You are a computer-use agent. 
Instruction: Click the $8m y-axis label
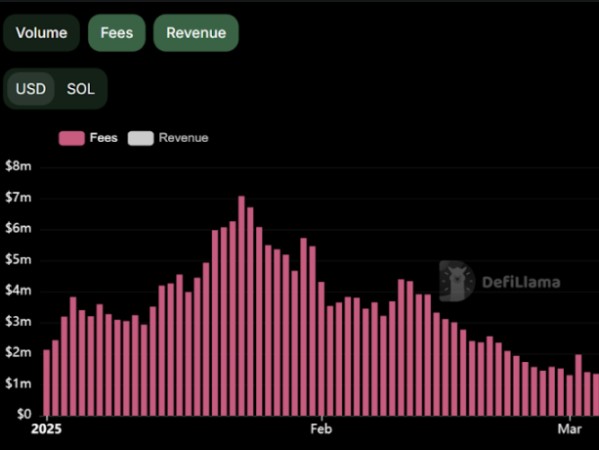pyautogui.click(x=18, y=166)
